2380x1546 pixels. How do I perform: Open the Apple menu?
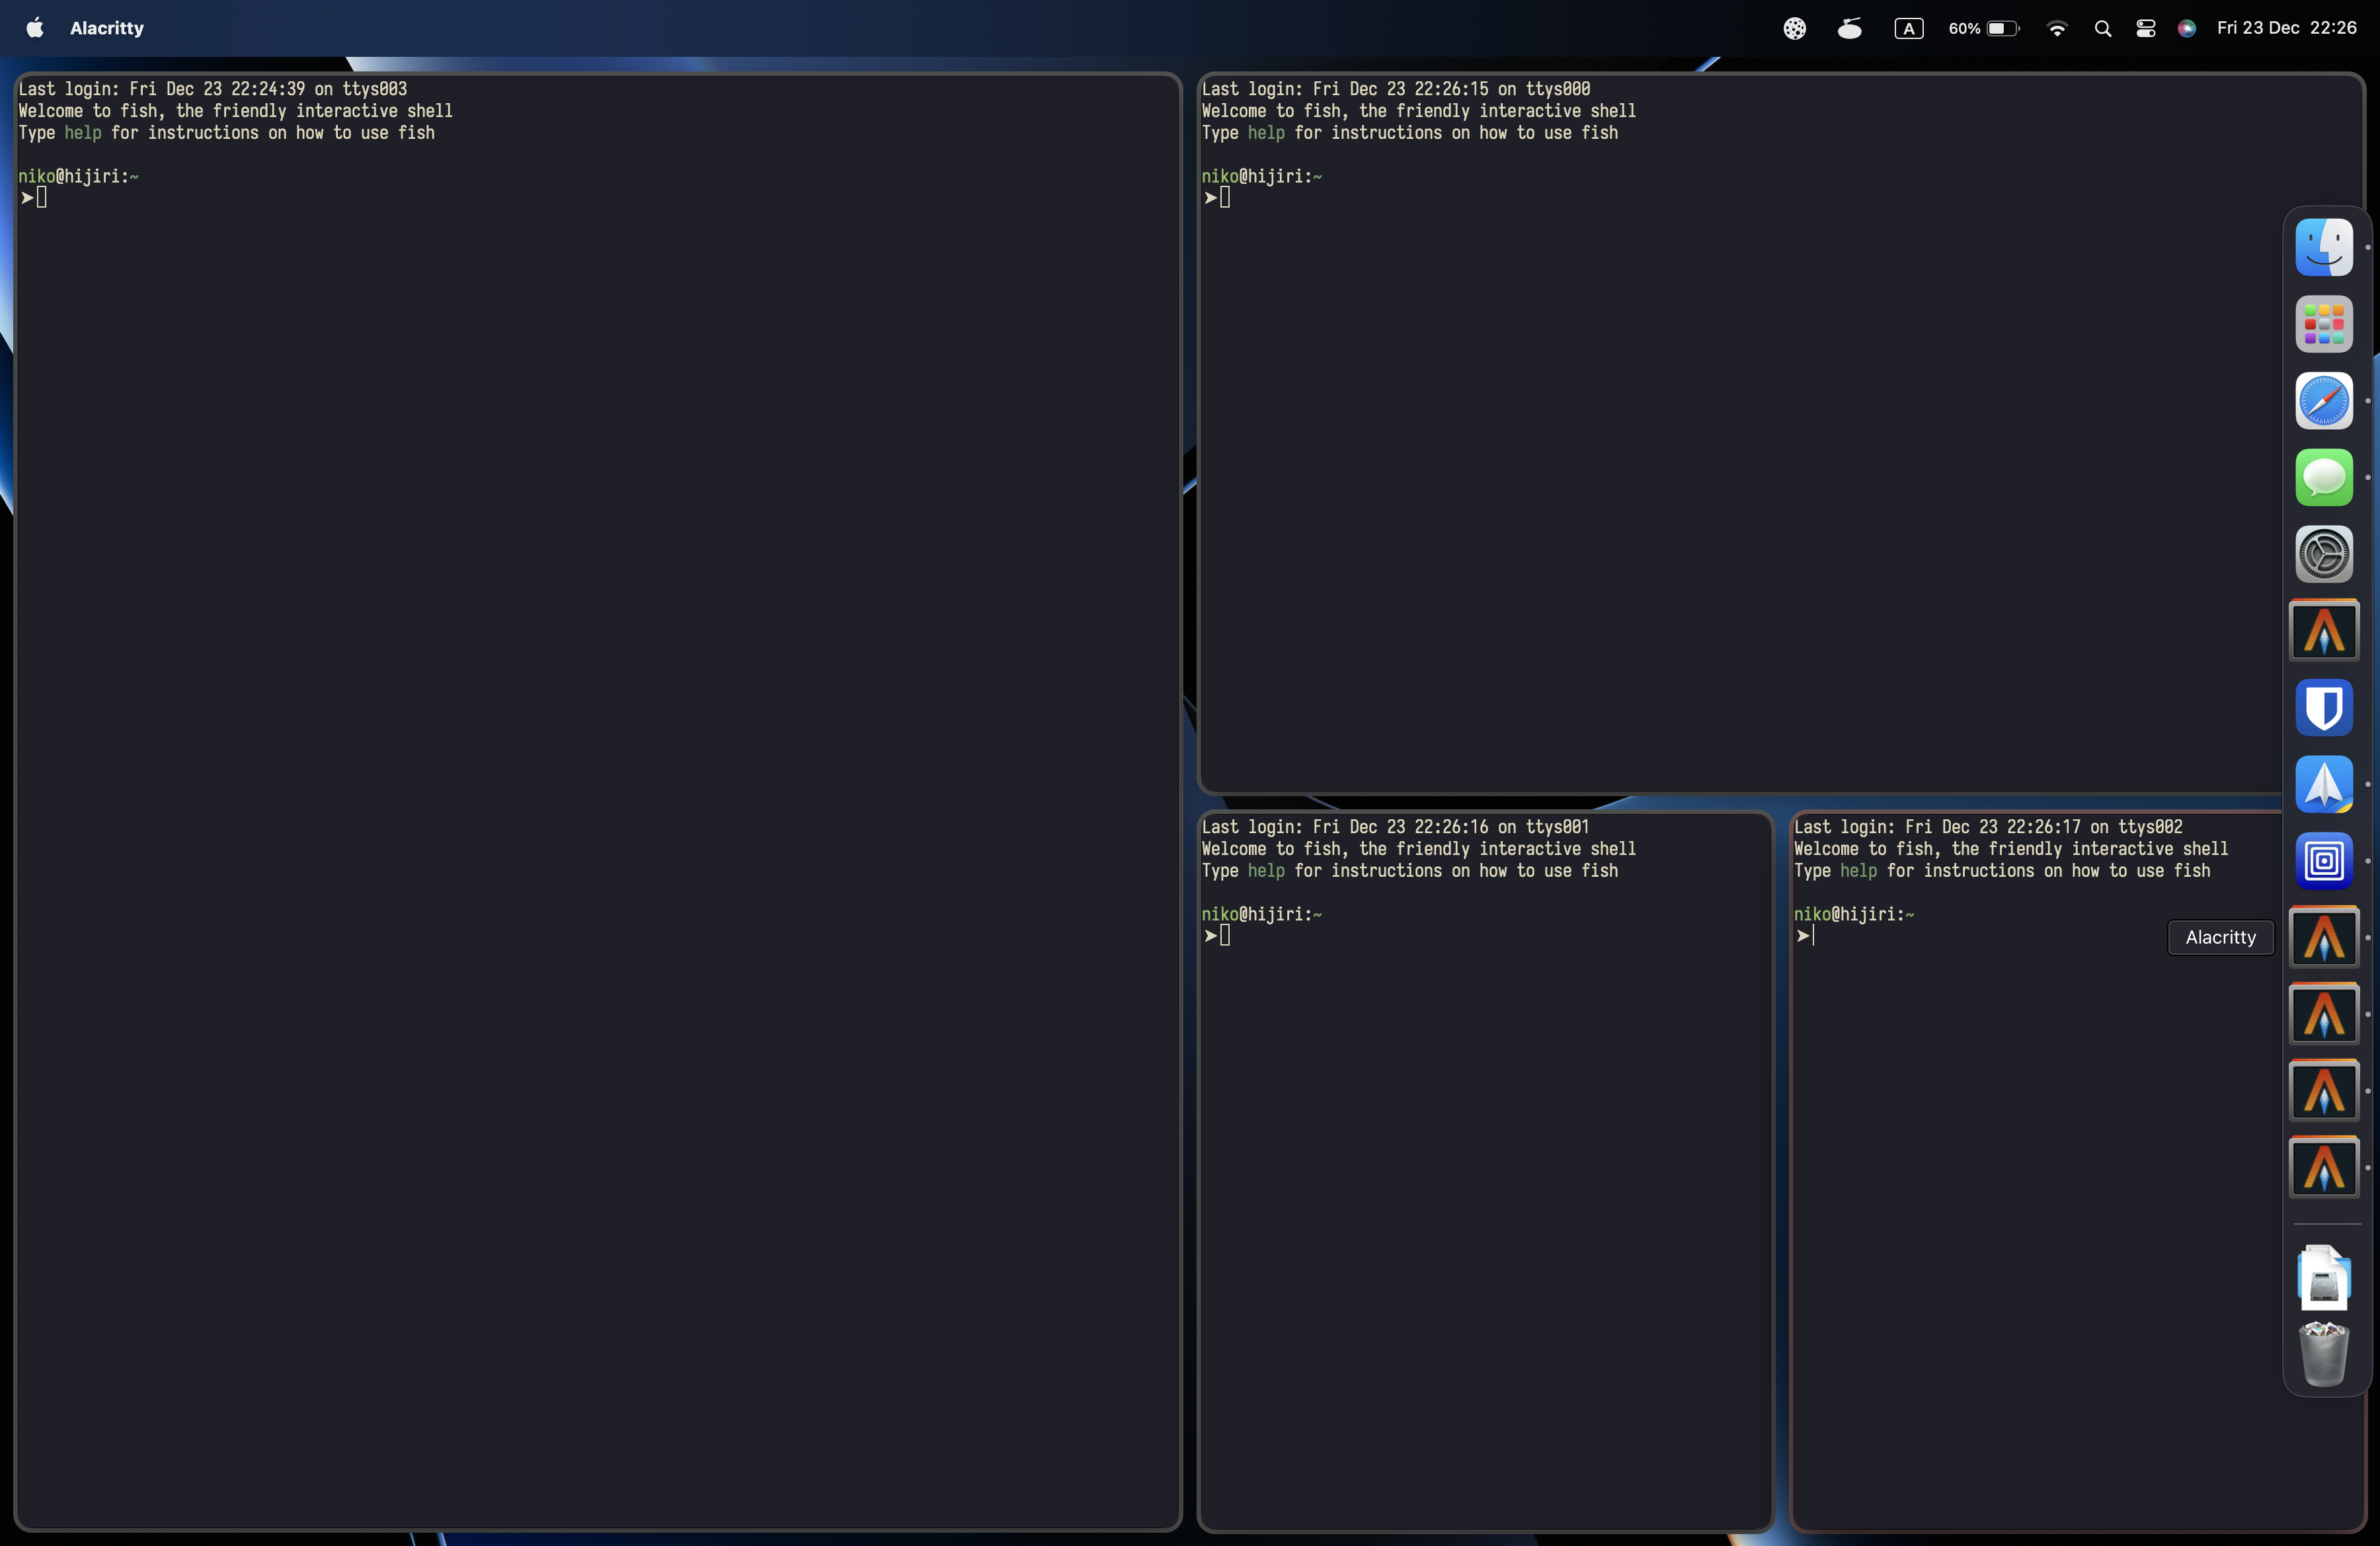coord(34,27)
